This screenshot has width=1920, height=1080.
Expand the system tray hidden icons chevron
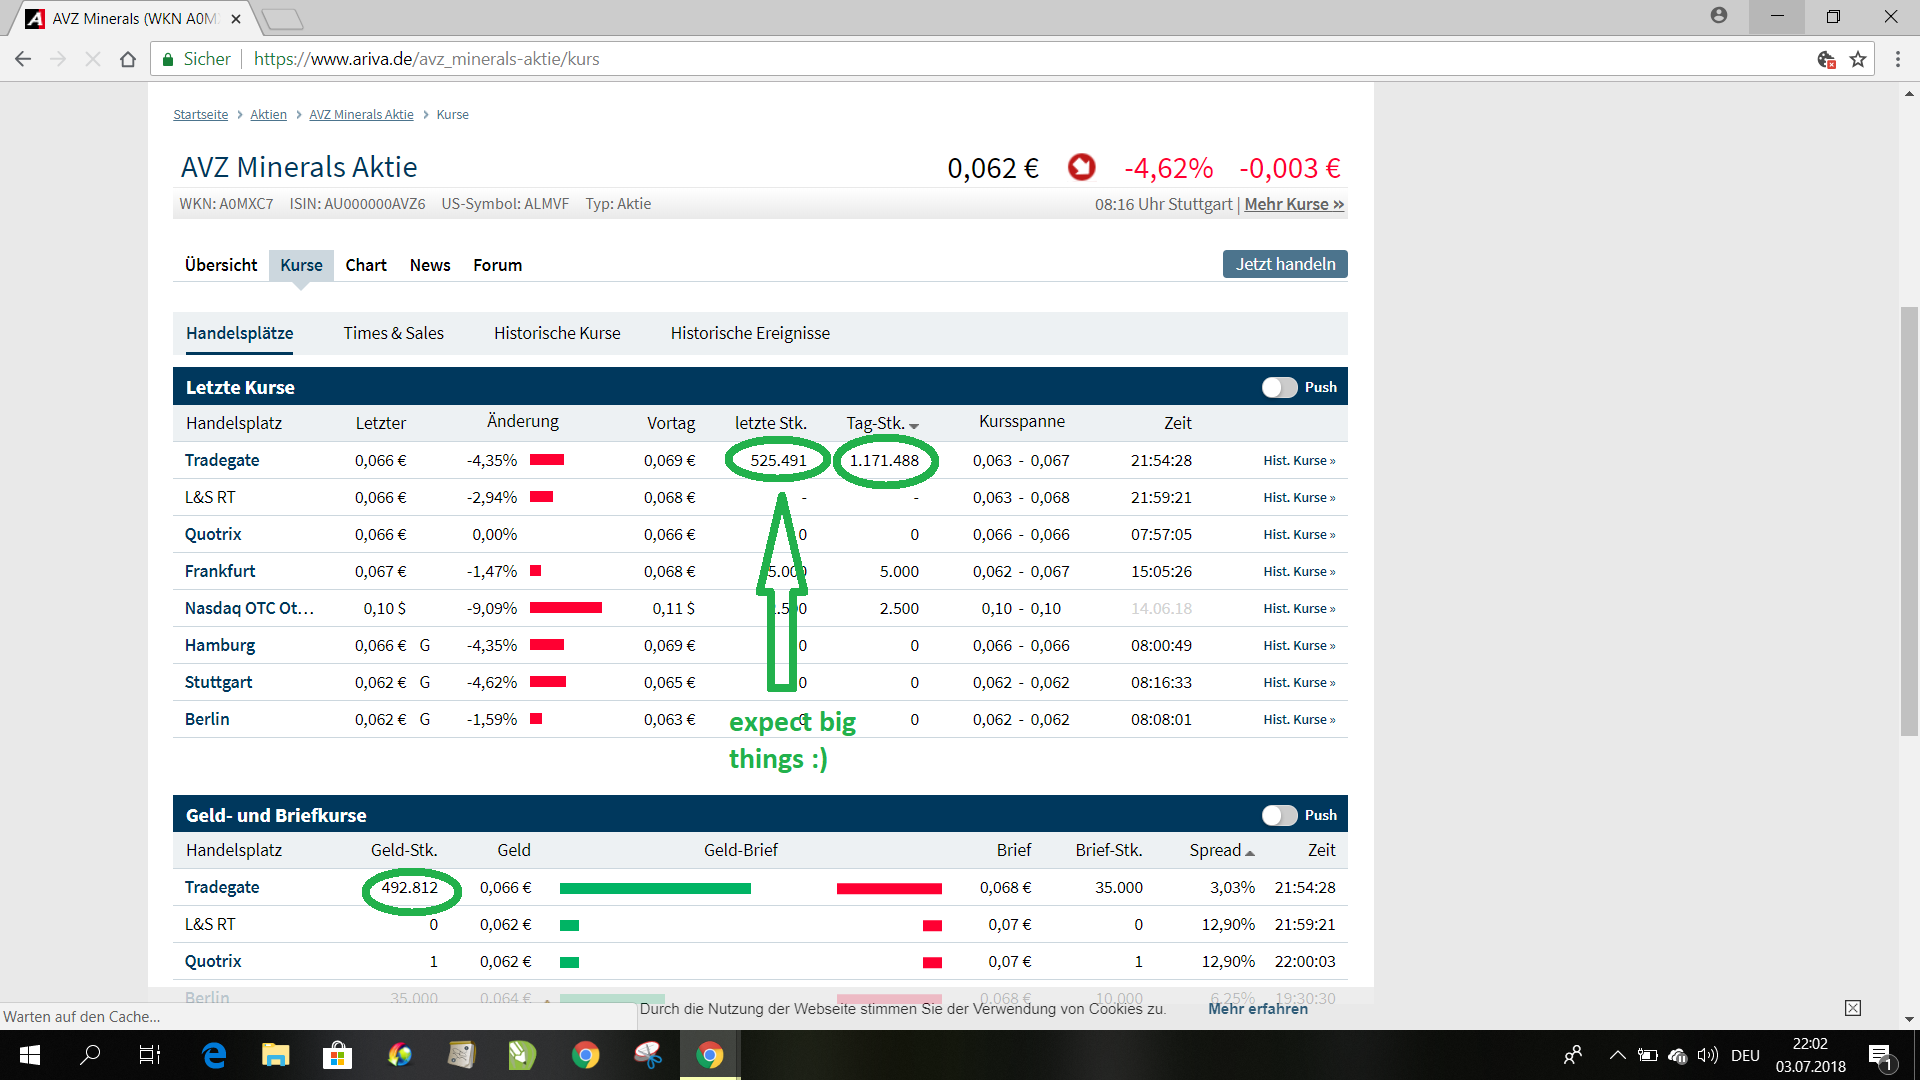1617,1055
